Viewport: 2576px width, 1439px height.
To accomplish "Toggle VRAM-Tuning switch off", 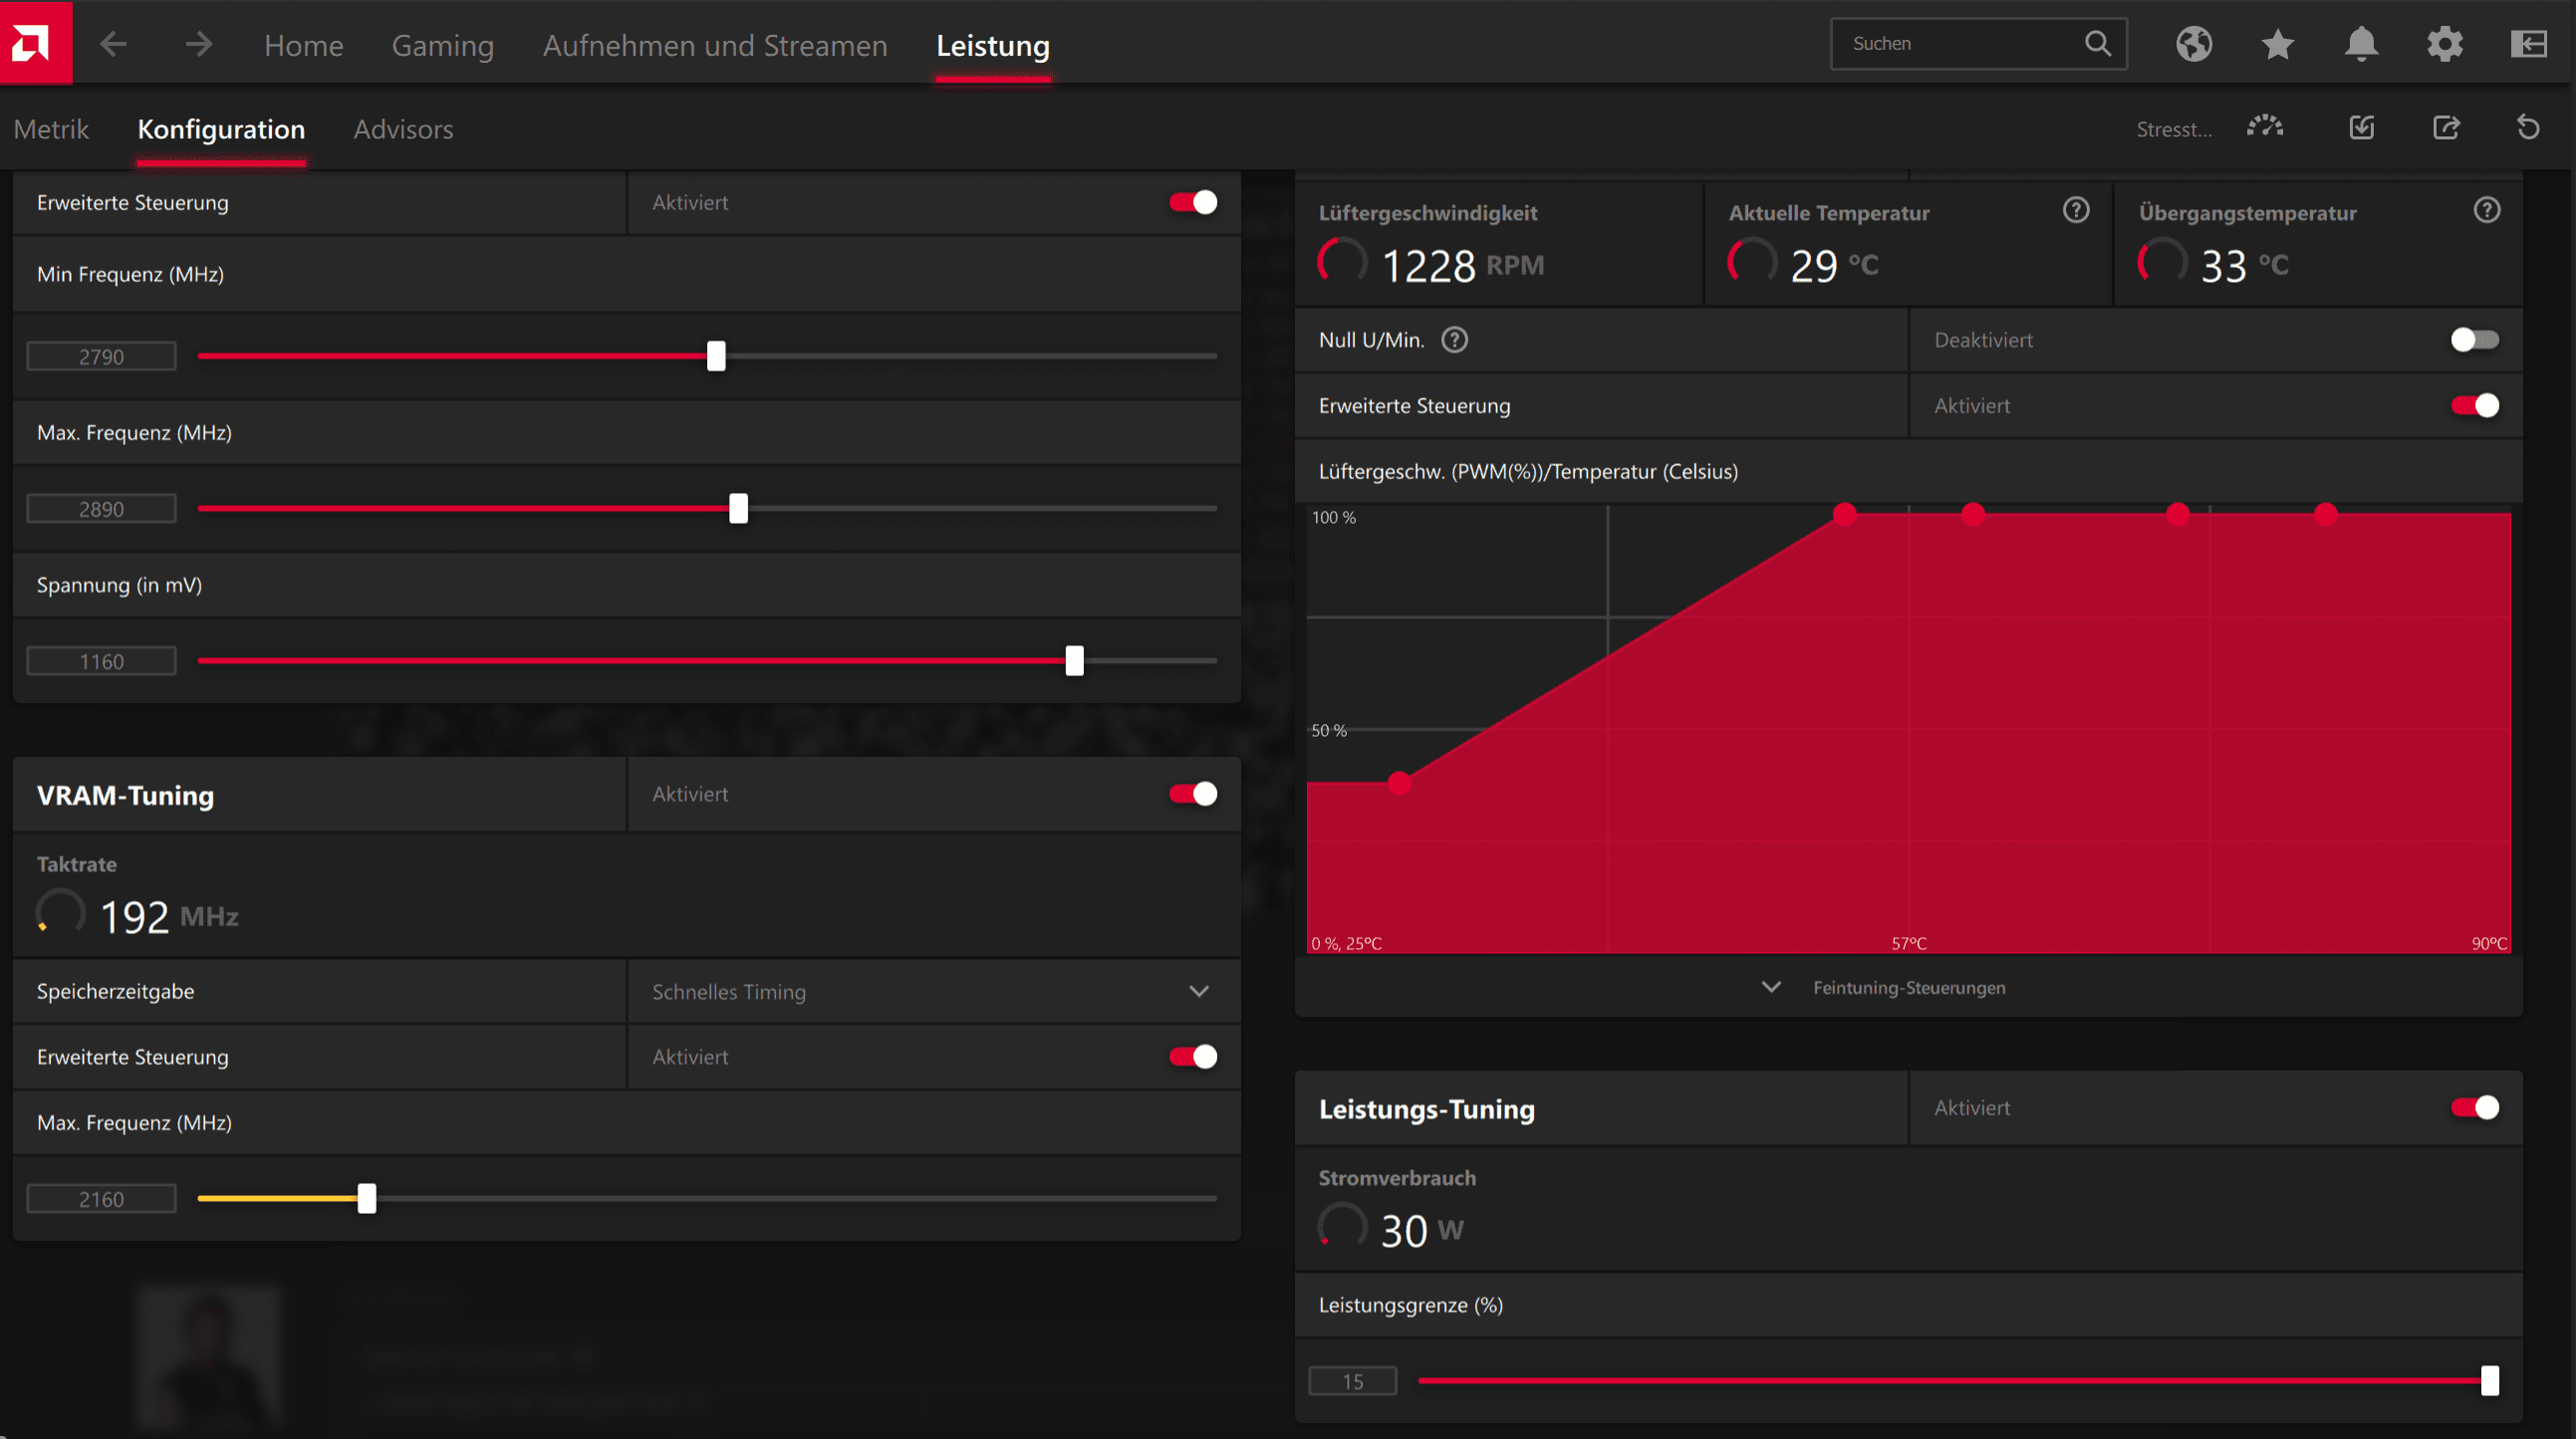I will pos(1193,794).
